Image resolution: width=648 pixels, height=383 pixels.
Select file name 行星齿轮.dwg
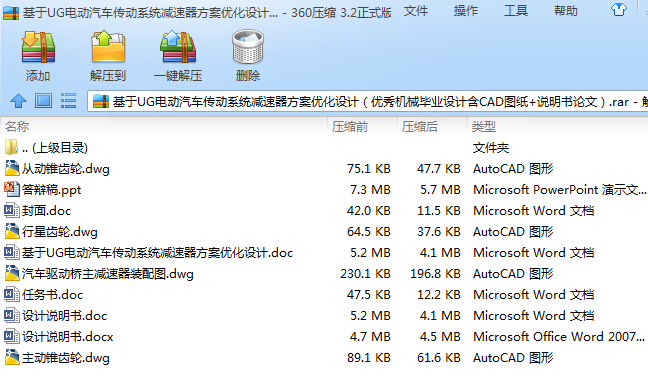click(60, 232)
